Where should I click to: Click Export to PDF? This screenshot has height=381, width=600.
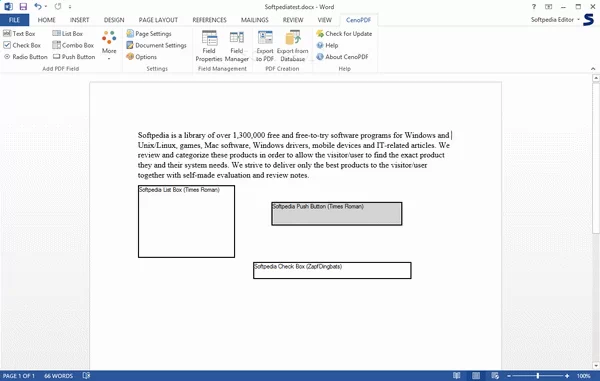point(265,46)
